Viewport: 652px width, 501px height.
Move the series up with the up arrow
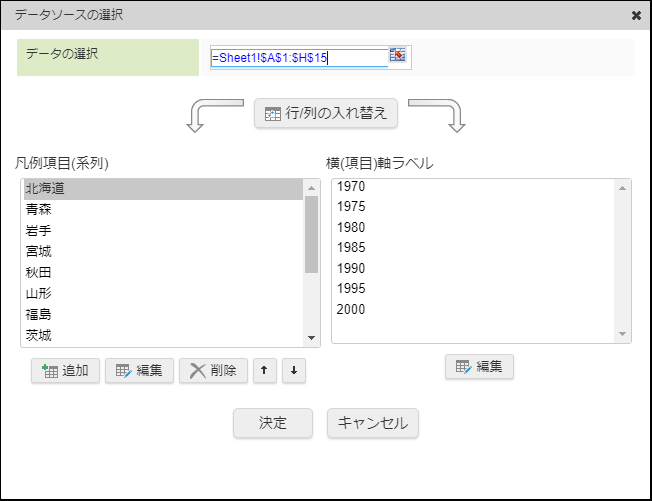(x=264, y=370)
